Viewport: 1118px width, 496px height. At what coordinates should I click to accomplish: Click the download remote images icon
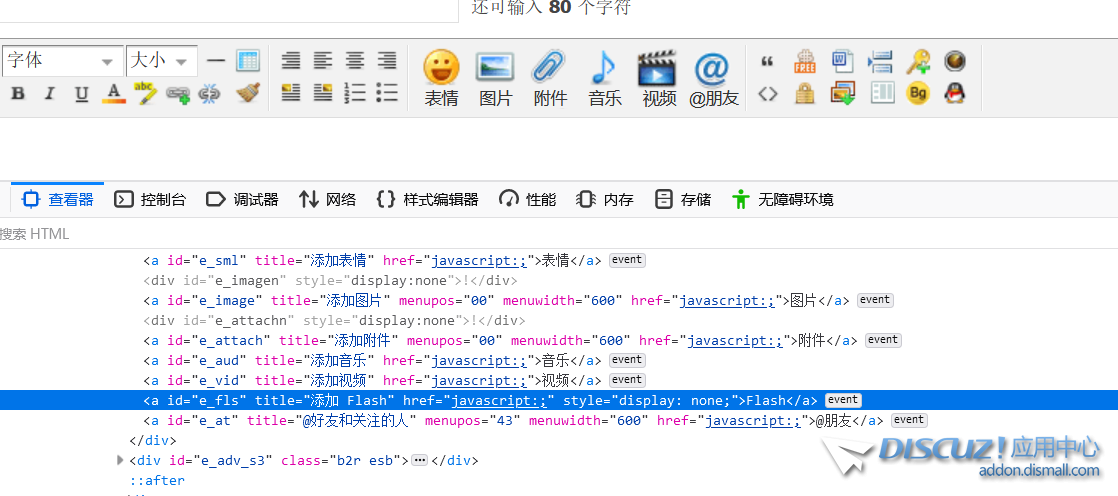(x=843, y=93)
